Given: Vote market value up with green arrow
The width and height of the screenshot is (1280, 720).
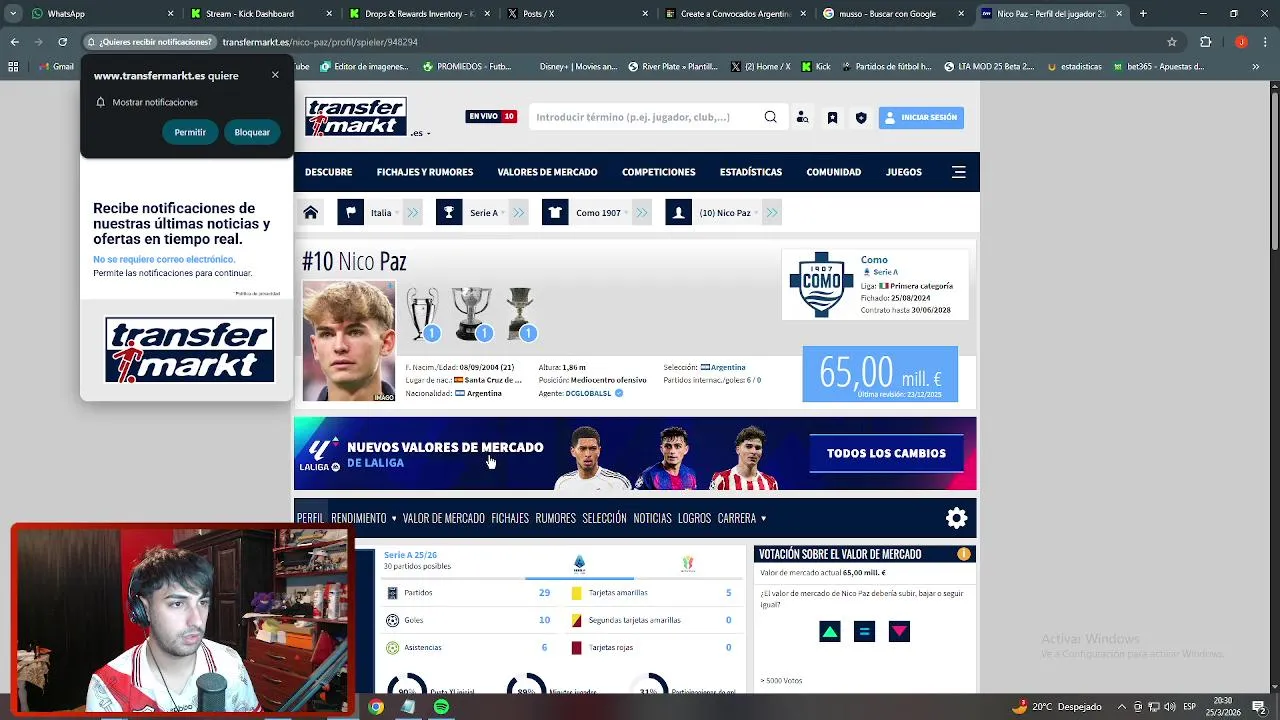Looking at the screenshot, I should coord(830,632).
